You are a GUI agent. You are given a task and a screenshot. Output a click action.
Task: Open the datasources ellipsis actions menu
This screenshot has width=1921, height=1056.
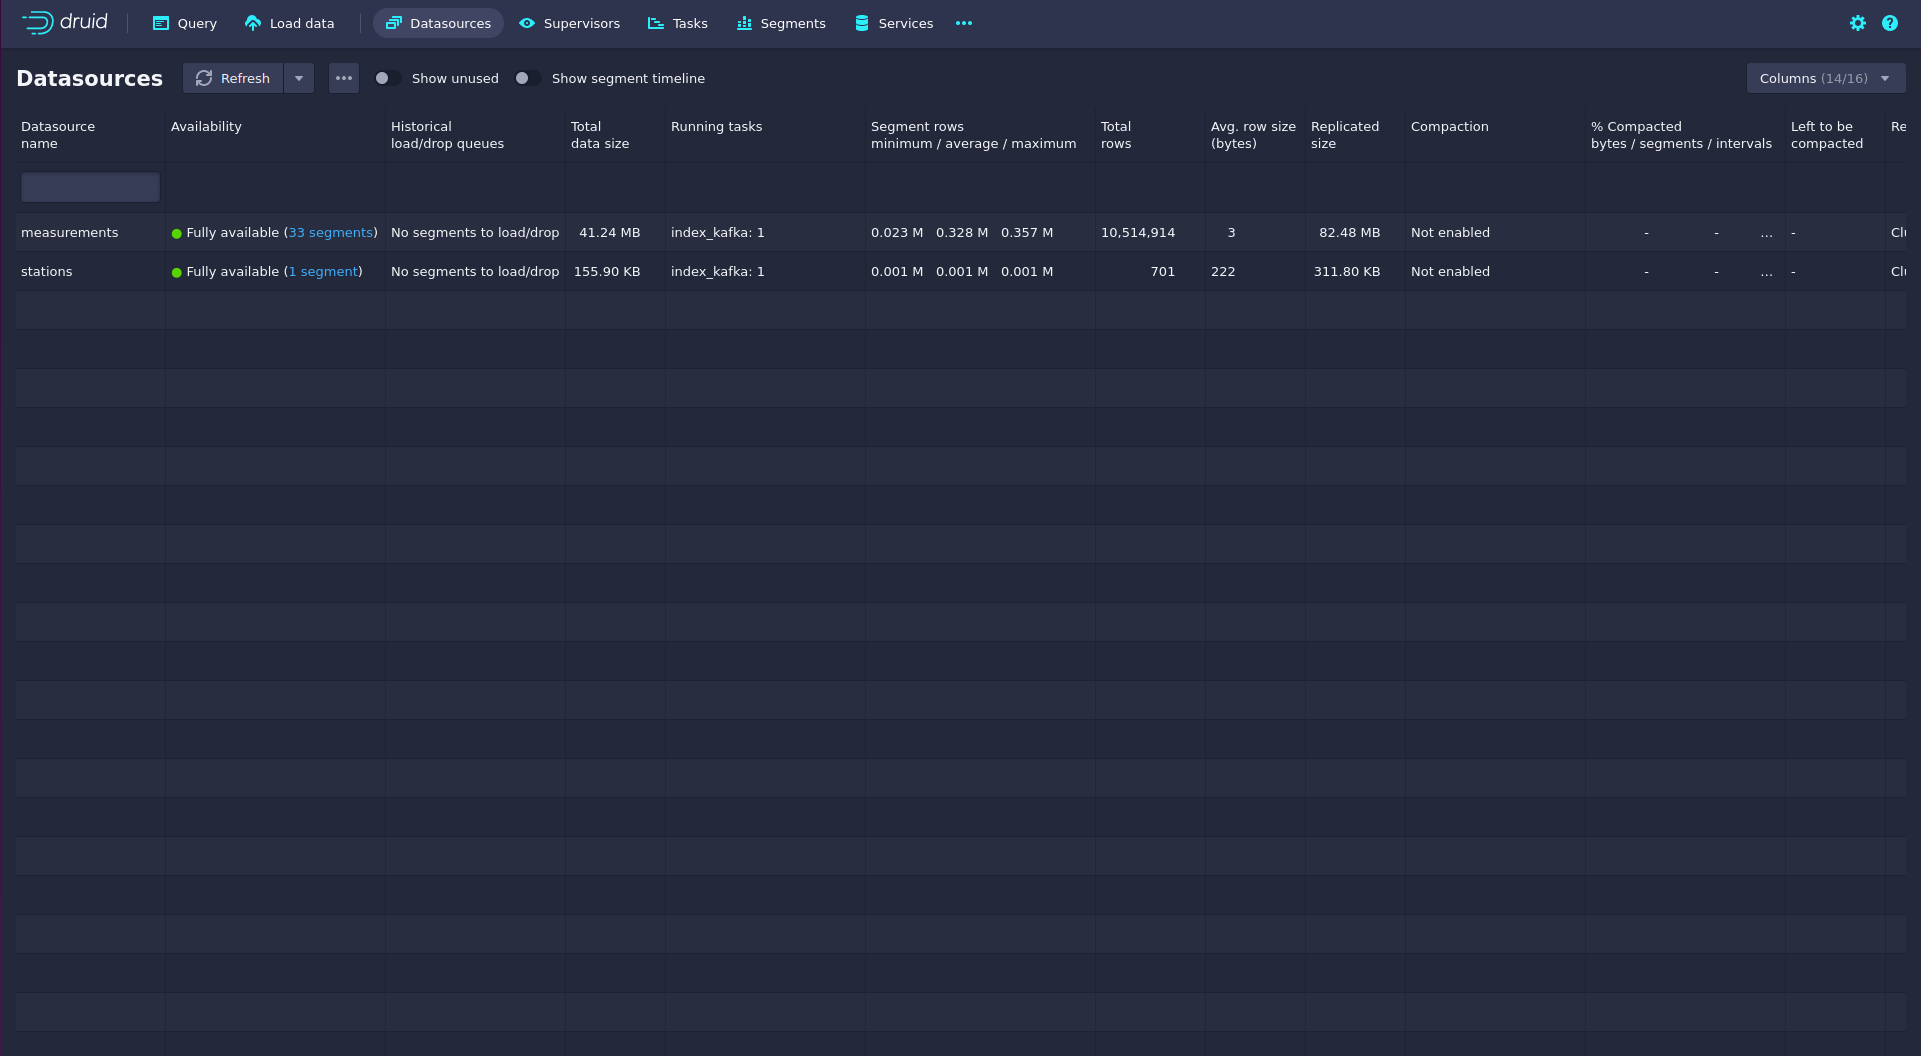[344, 78]
